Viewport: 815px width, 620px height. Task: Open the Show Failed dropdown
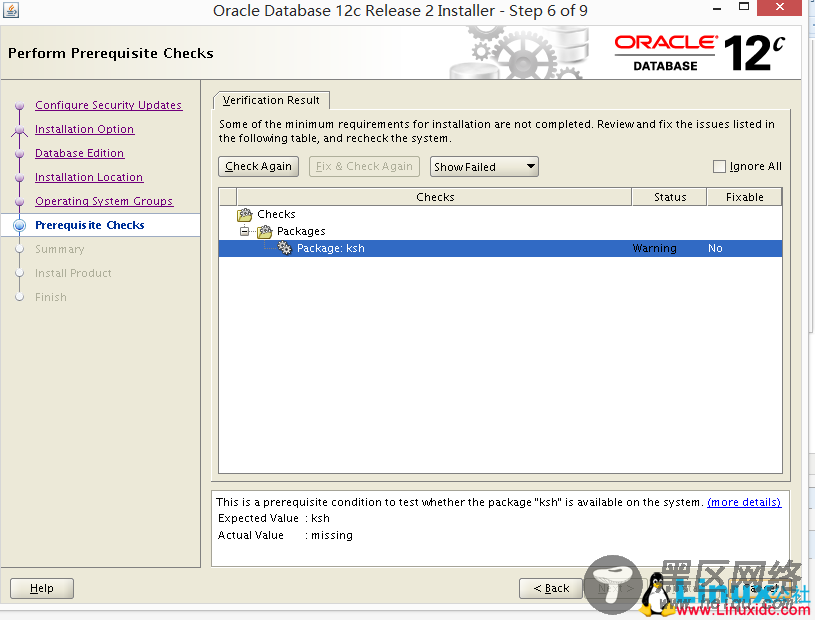coord(484,167)
